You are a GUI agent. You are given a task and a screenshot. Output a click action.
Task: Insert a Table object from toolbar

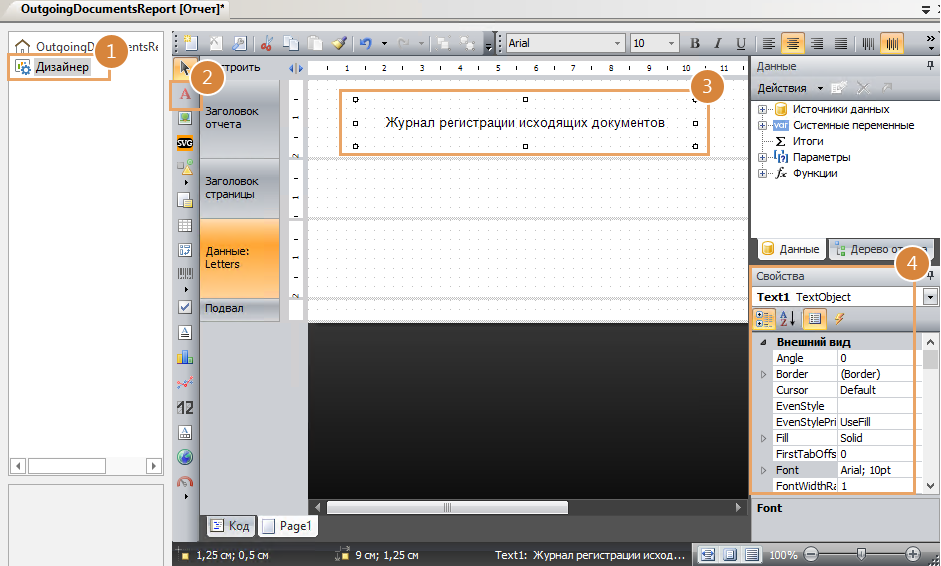pyautogui.click(x=185, y=226)
